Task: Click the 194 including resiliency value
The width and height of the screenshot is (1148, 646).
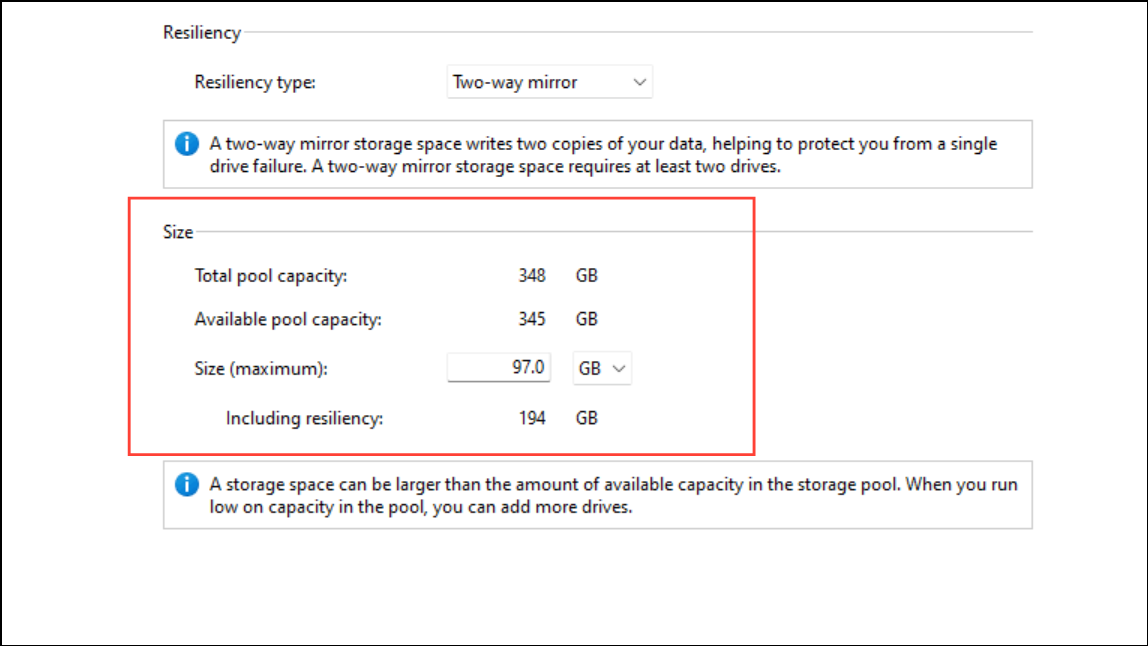Action: [x=532, y=418]
